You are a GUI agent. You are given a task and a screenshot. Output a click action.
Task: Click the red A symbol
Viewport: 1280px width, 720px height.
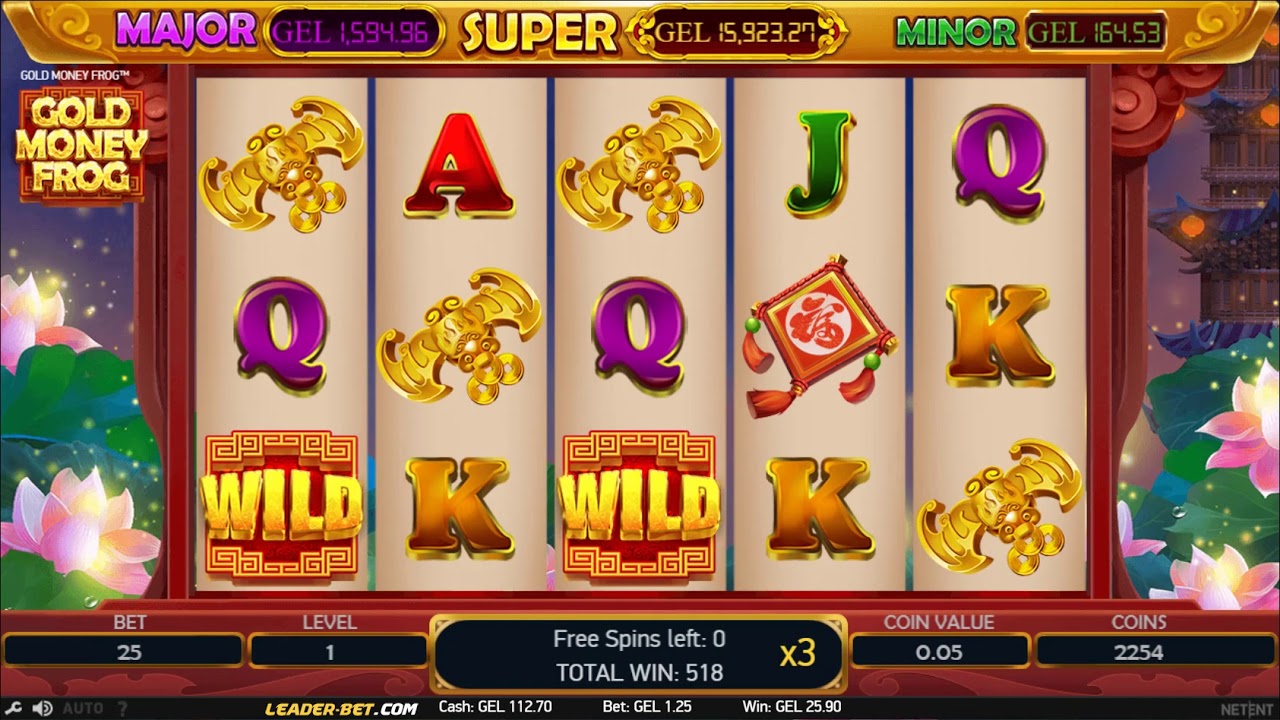(459, 165)
